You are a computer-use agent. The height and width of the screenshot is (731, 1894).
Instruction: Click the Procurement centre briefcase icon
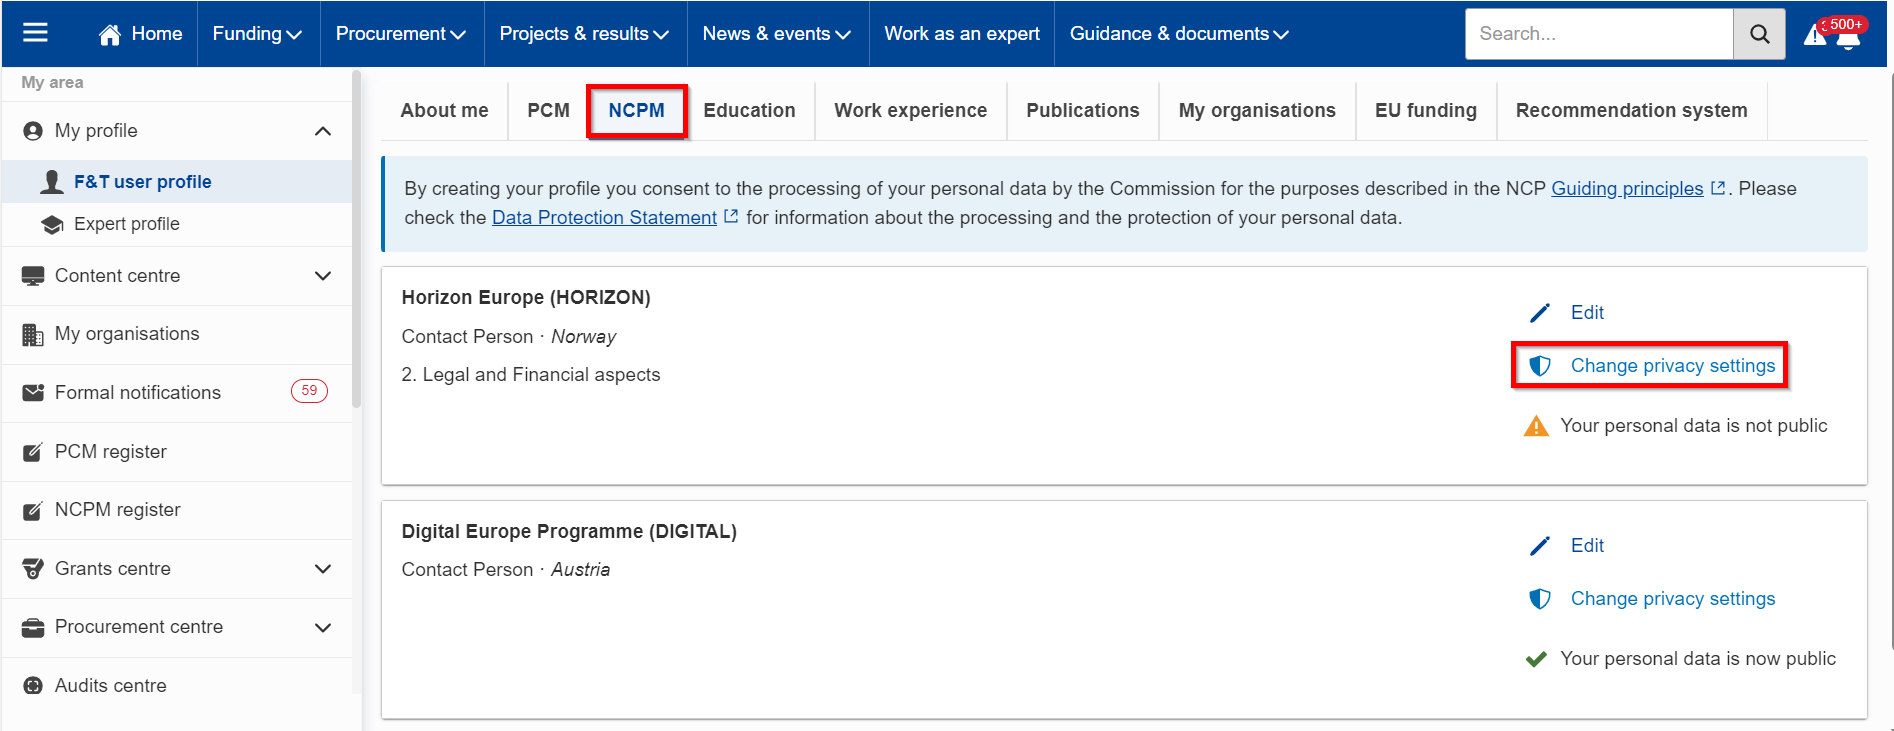[x=33, y=627]
